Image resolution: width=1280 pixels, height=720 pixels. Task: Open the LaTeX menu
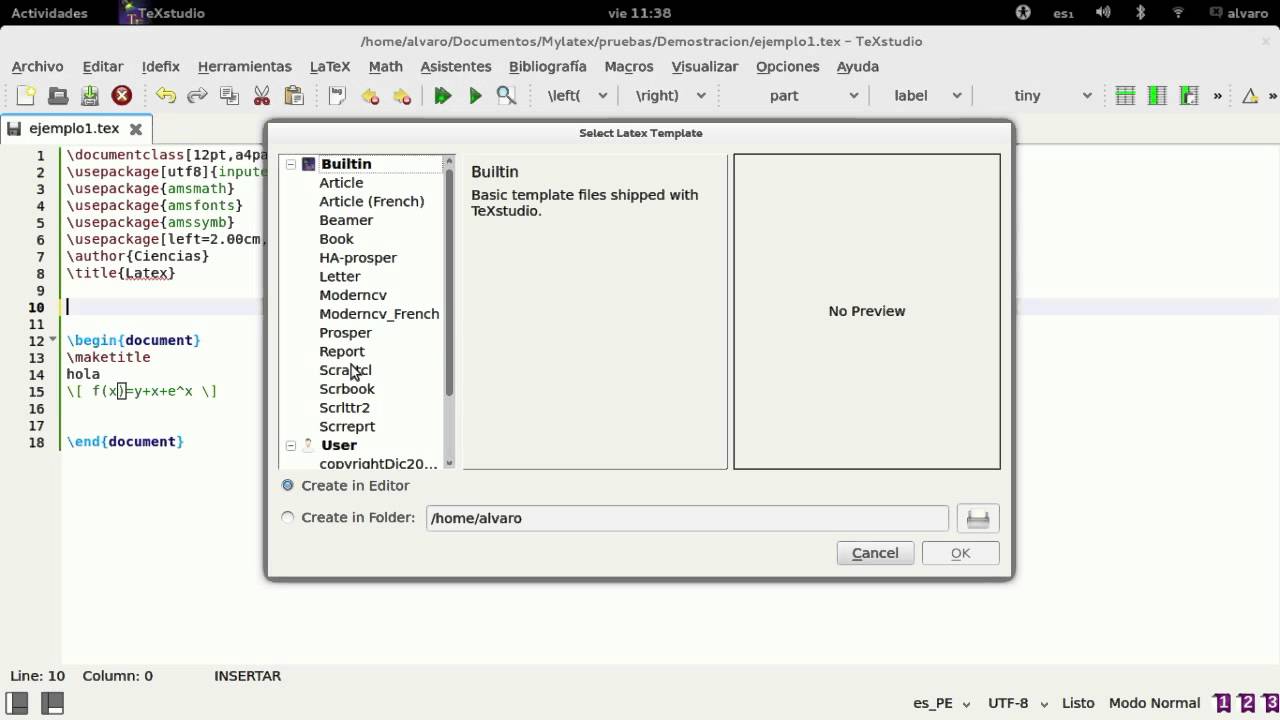[x=329, y=66]
